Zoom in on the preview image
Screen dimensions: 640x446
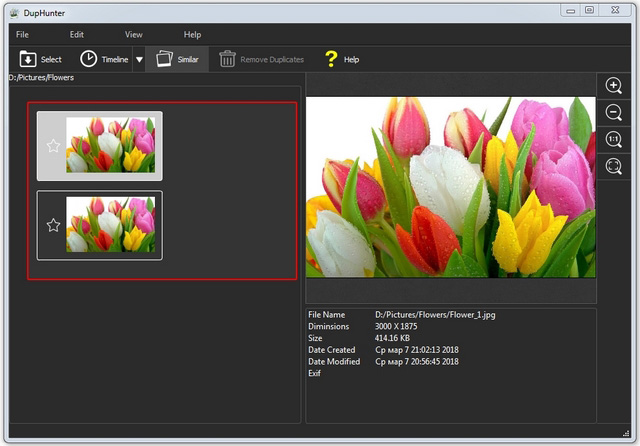tap(614, 86)
